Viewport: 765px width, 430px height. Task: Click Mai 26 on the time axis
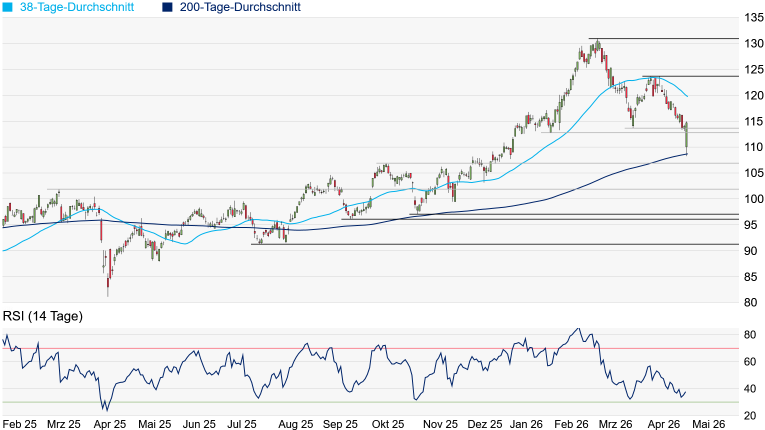[707, 423]
